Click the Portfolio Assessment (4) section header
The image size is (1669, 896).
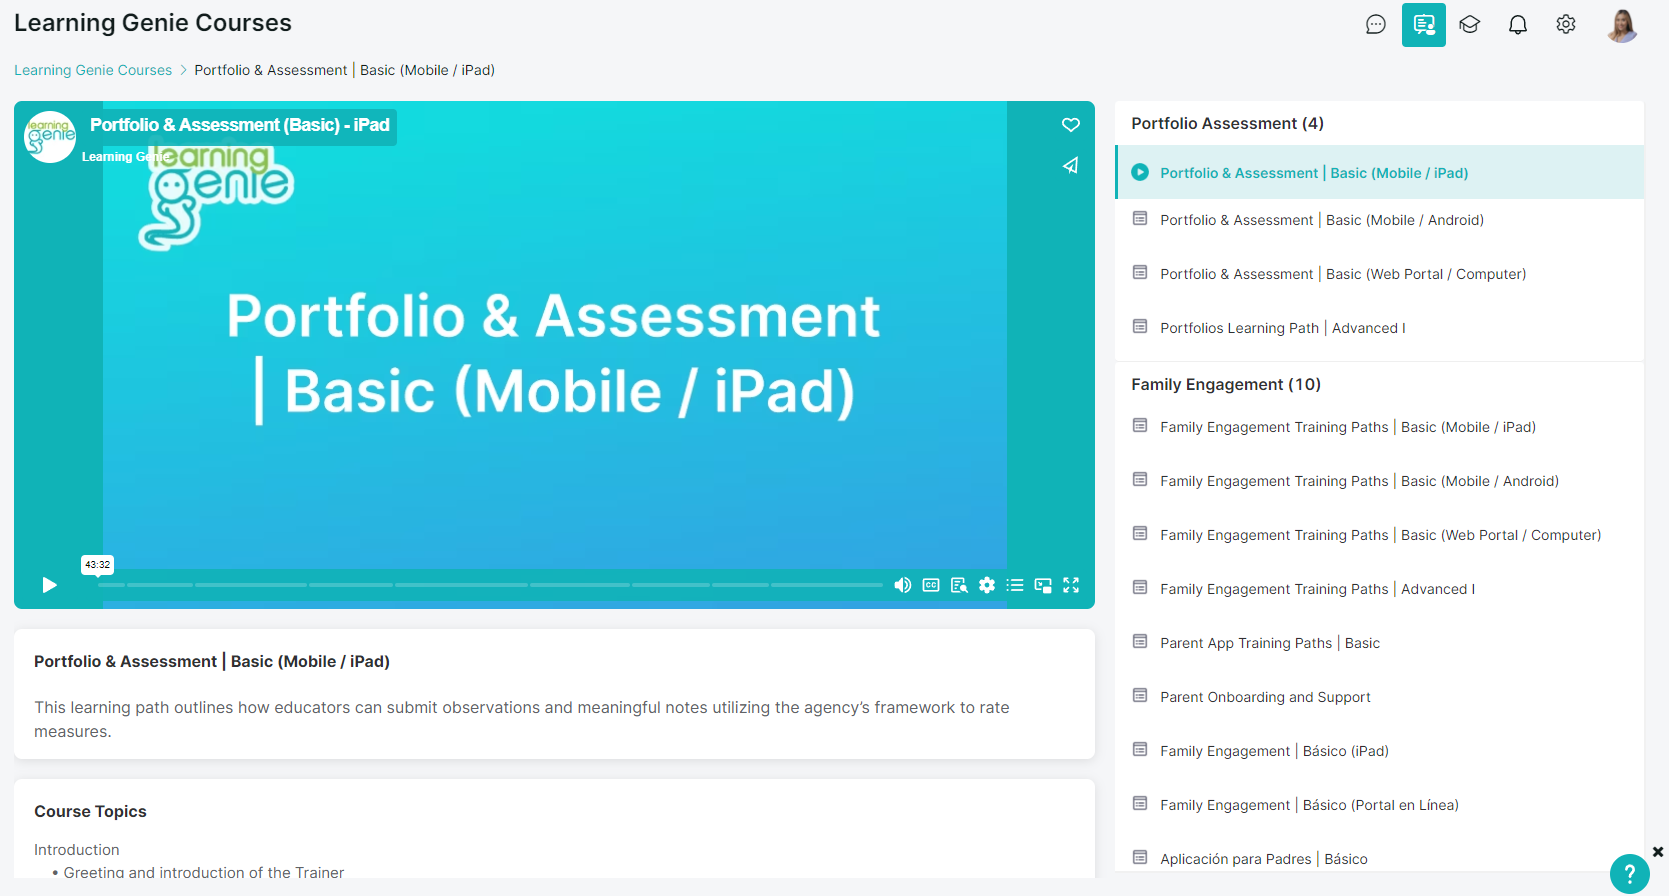point(1227,123)
